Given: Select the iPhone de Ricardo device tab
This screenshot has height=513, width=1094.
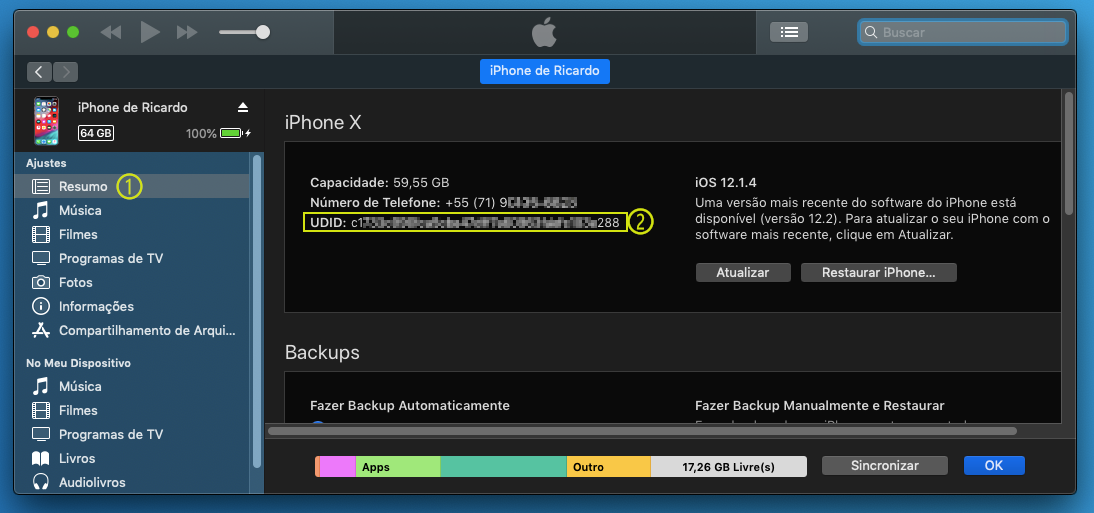Looking at the screenshot, I should coord(545,71).
